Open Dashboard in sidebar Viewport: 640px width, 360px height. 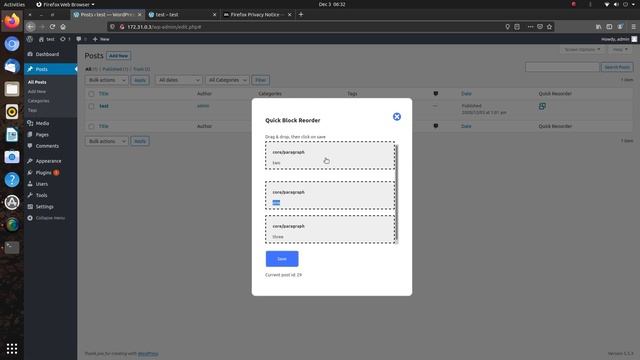pyautogui.click(x=47, y=54)
